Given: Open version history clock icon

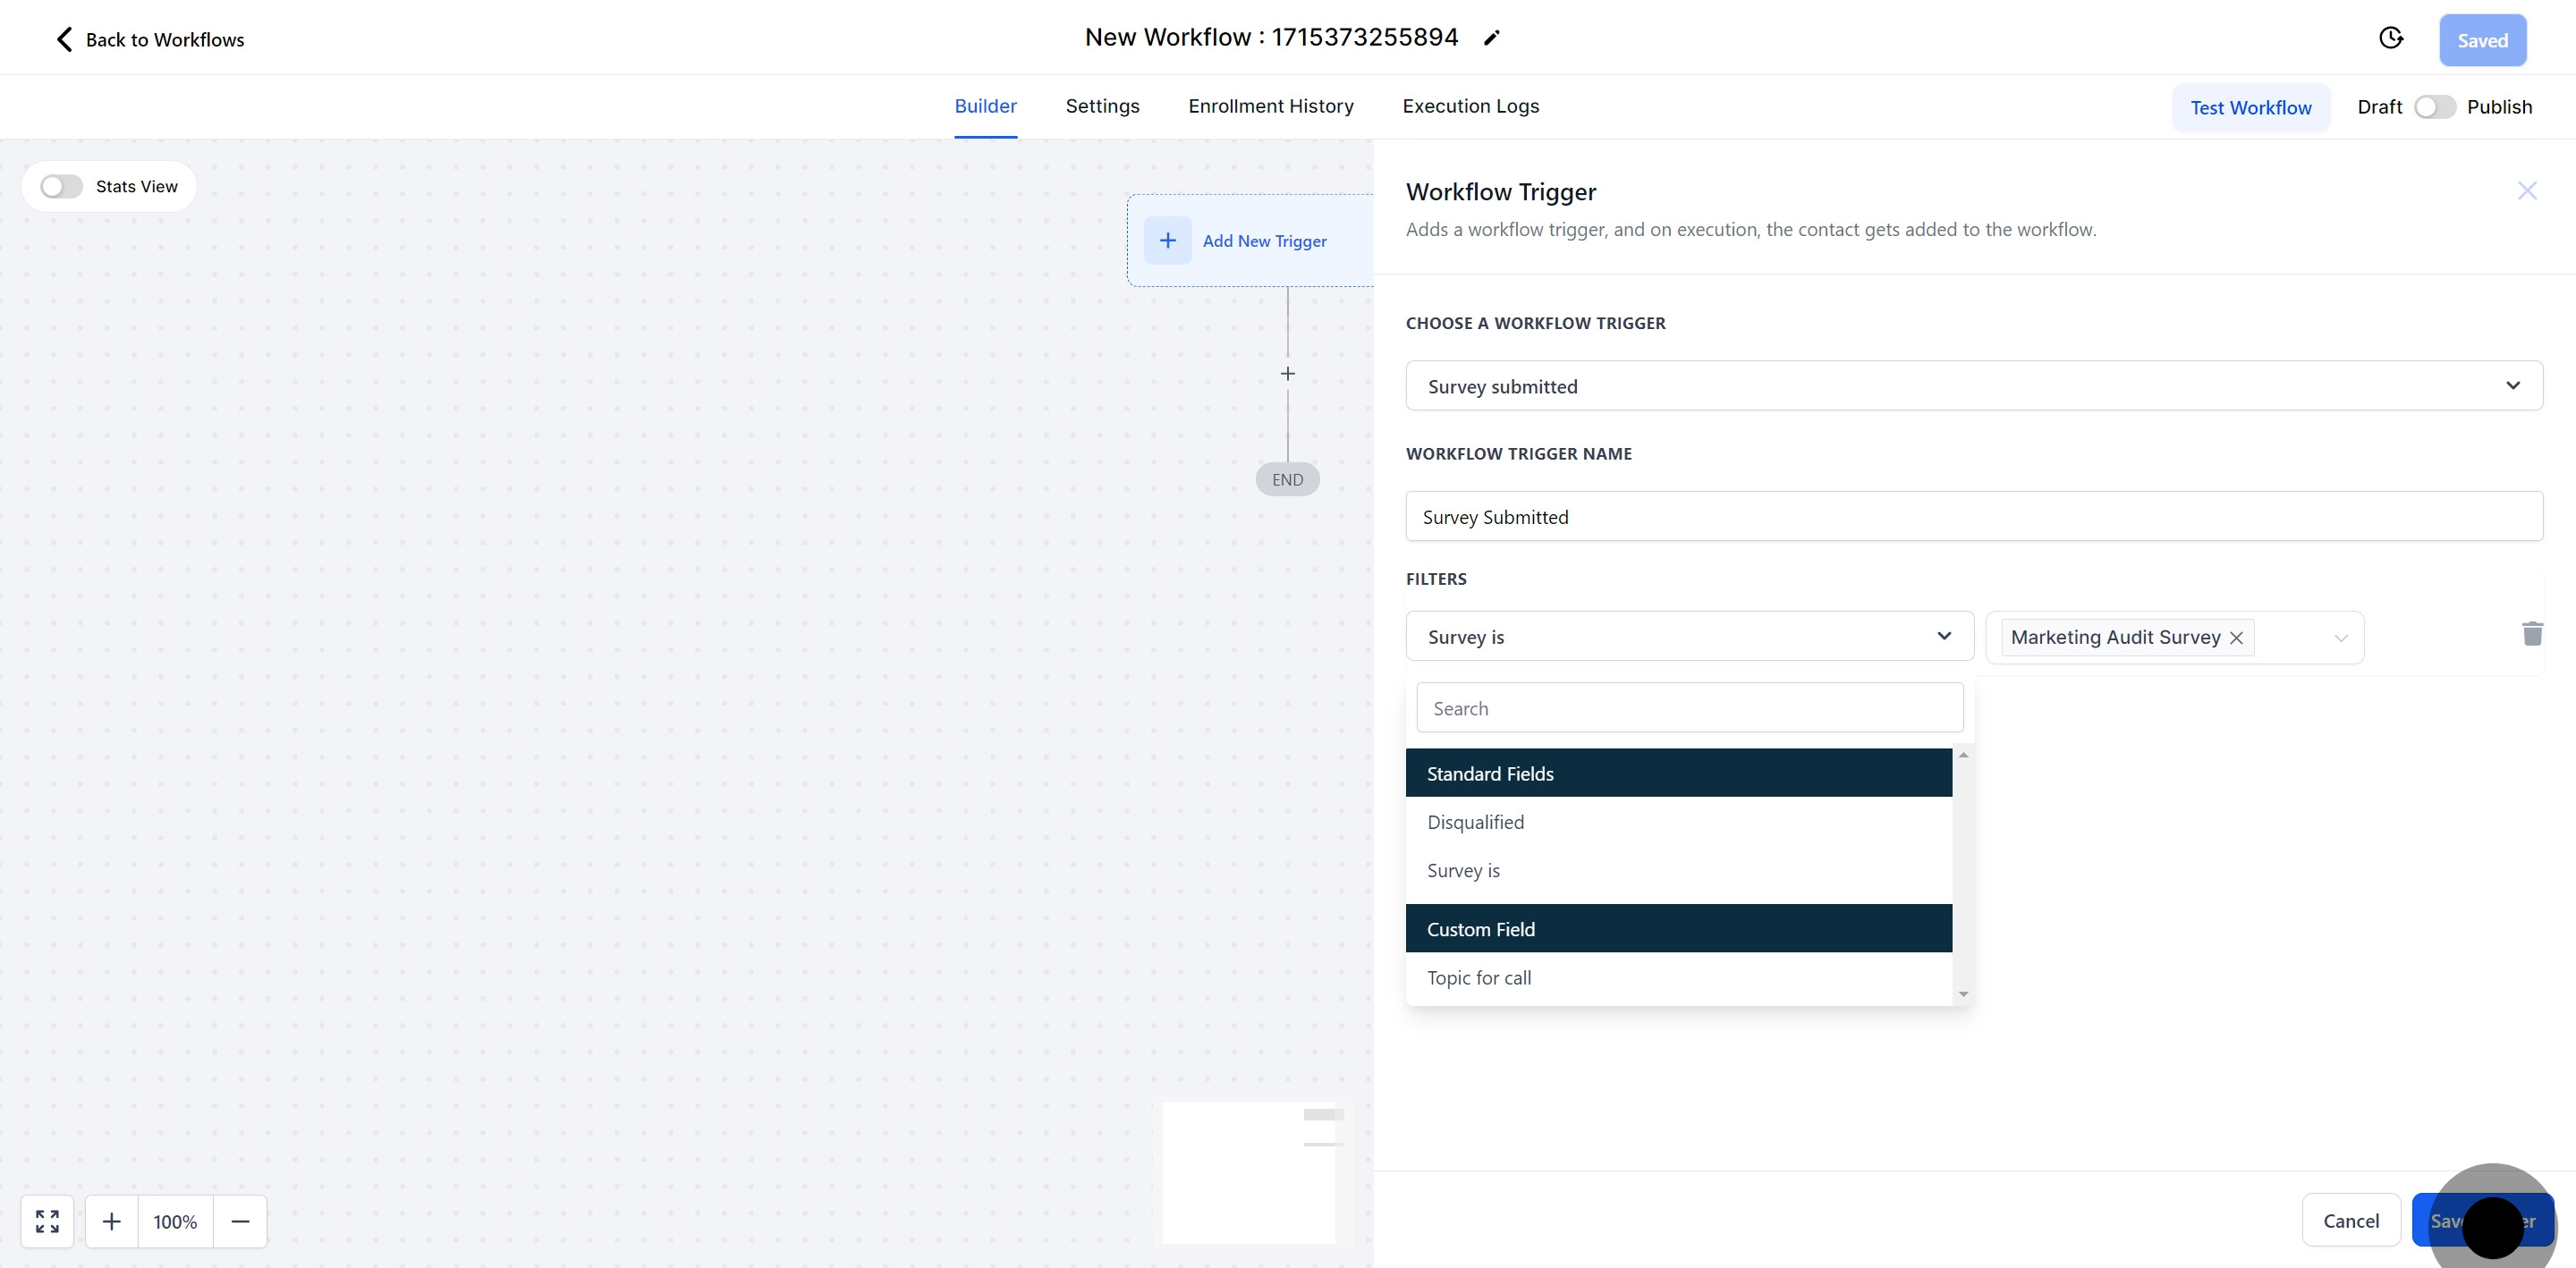Looking at the screenshot, I should [2390, 38].
